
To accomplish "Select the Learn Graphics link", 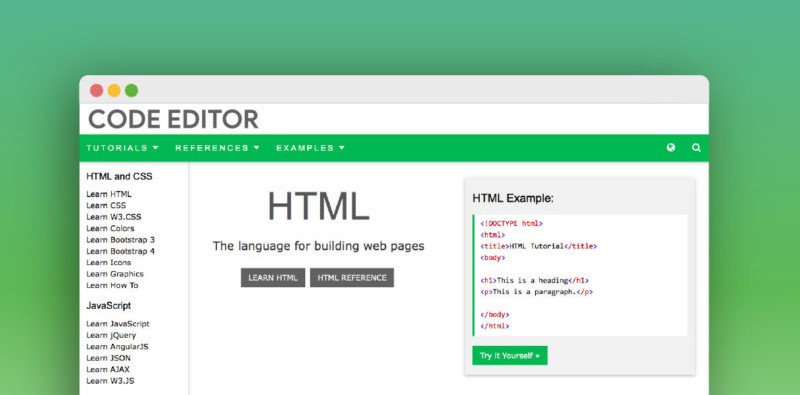I will (x=115, y=274).
